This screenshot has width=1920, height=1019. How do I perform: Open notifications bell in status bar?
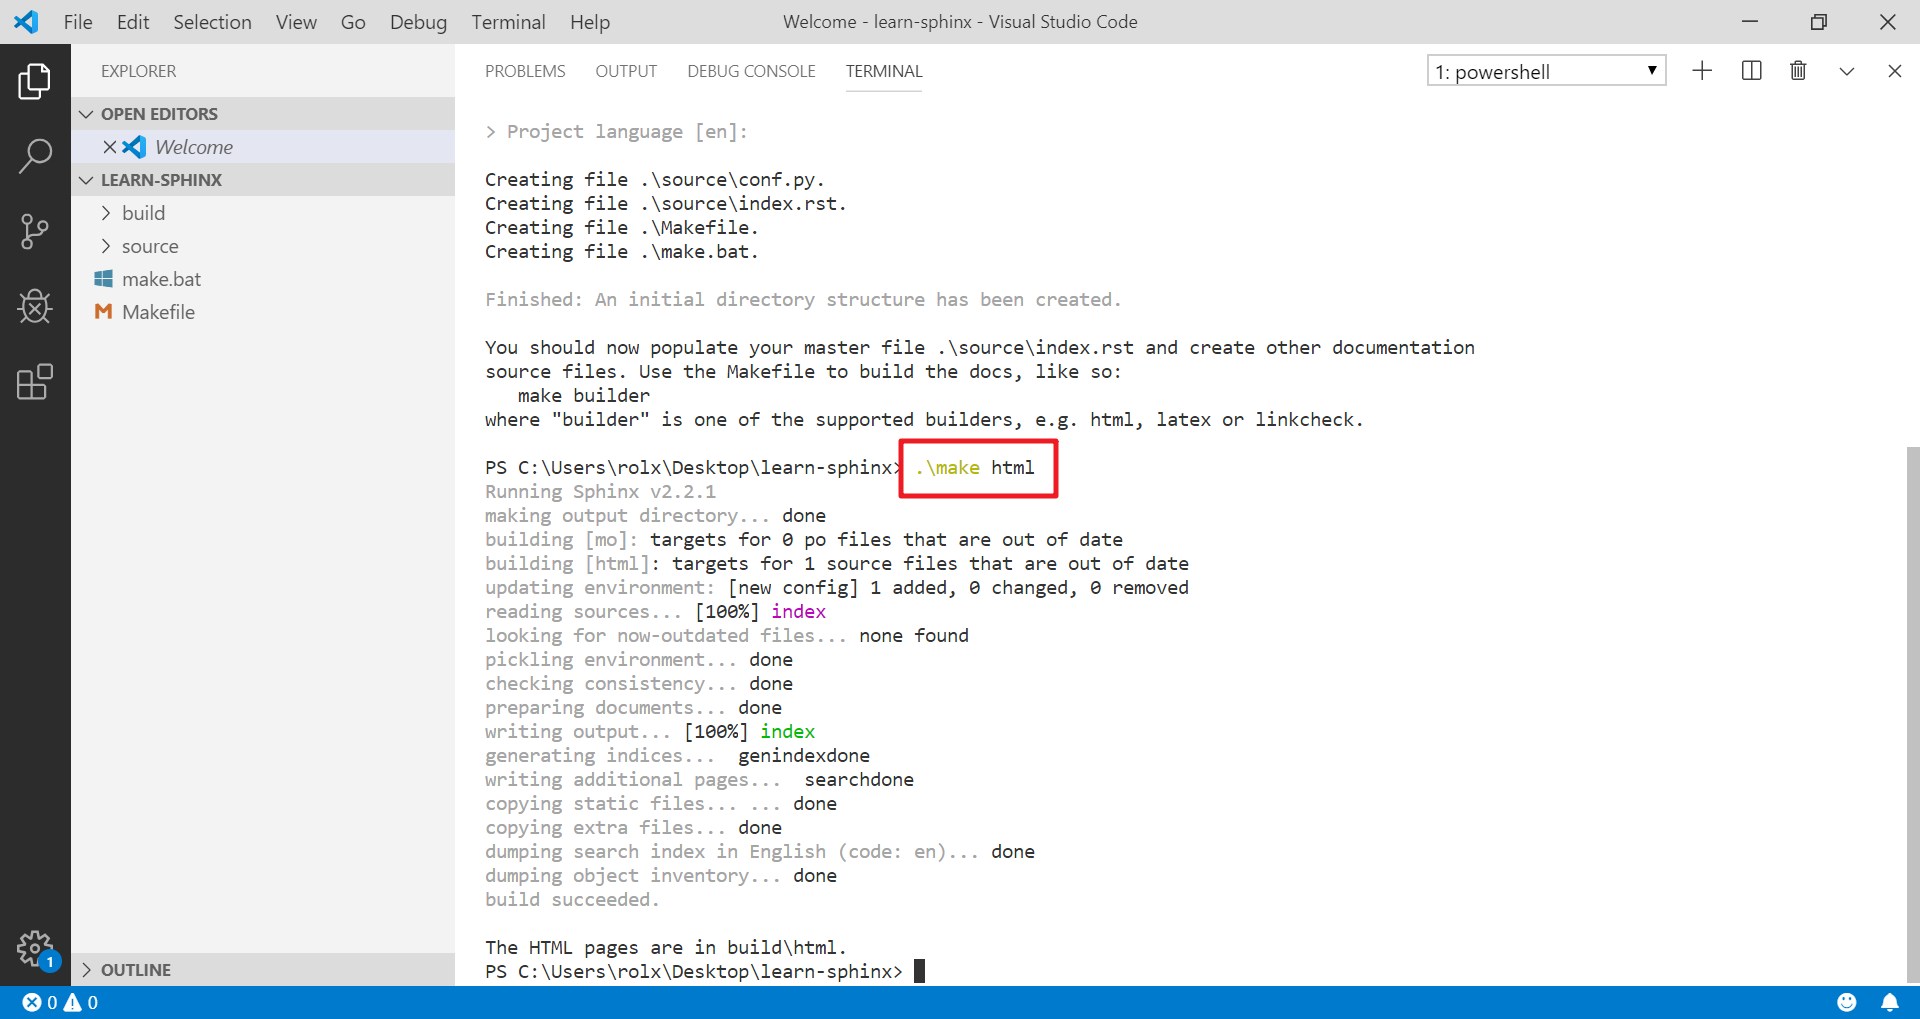1889,1002
